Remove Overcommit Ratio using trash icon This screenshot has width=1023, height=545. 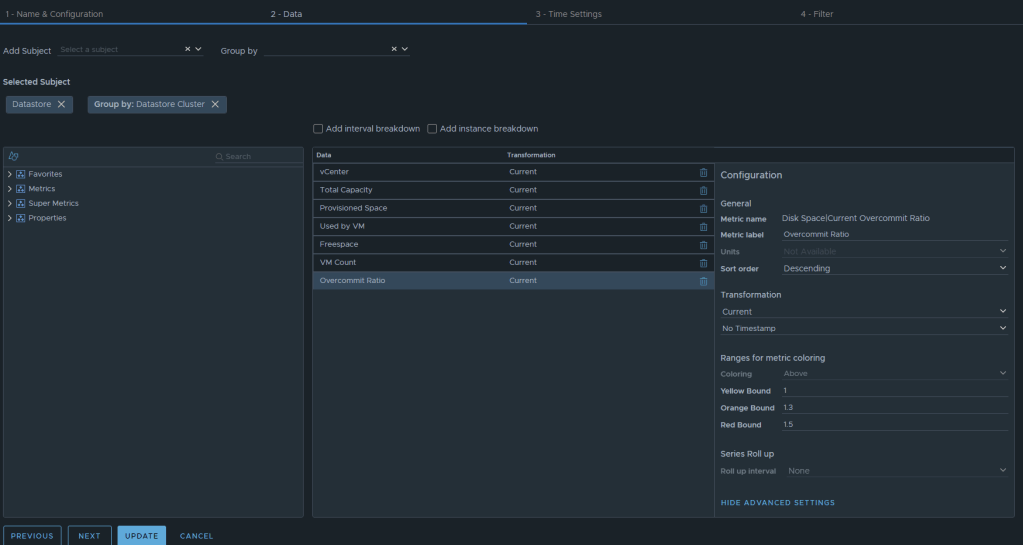pos(703,281)
